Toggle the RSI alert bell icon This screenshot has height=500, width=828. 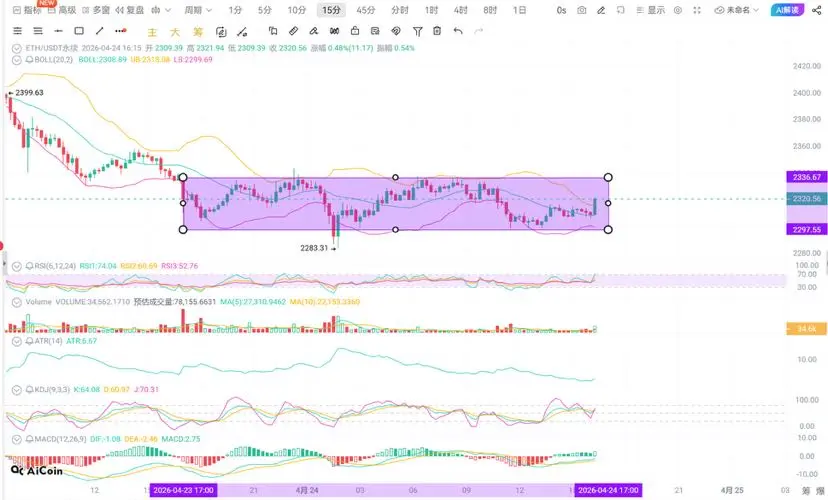pos(29,266)
